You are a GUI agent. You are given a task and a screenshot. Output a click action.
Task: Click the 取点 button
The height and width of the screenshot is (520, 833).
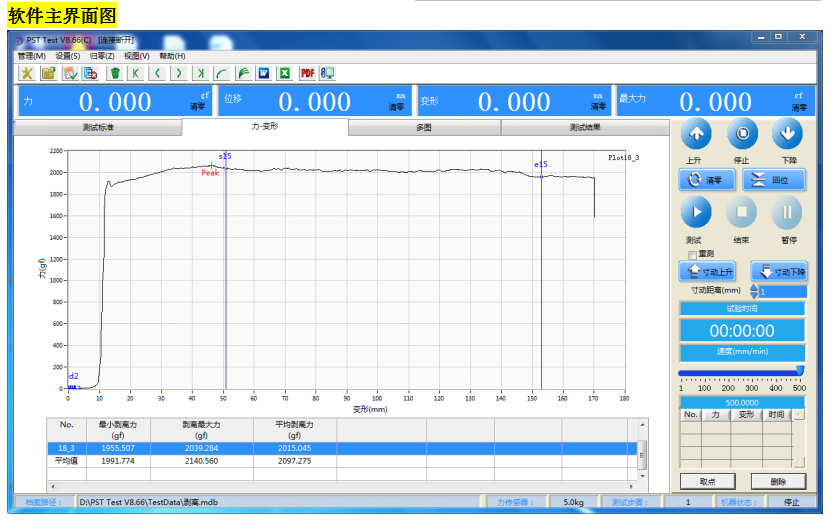tap(707, 482)
